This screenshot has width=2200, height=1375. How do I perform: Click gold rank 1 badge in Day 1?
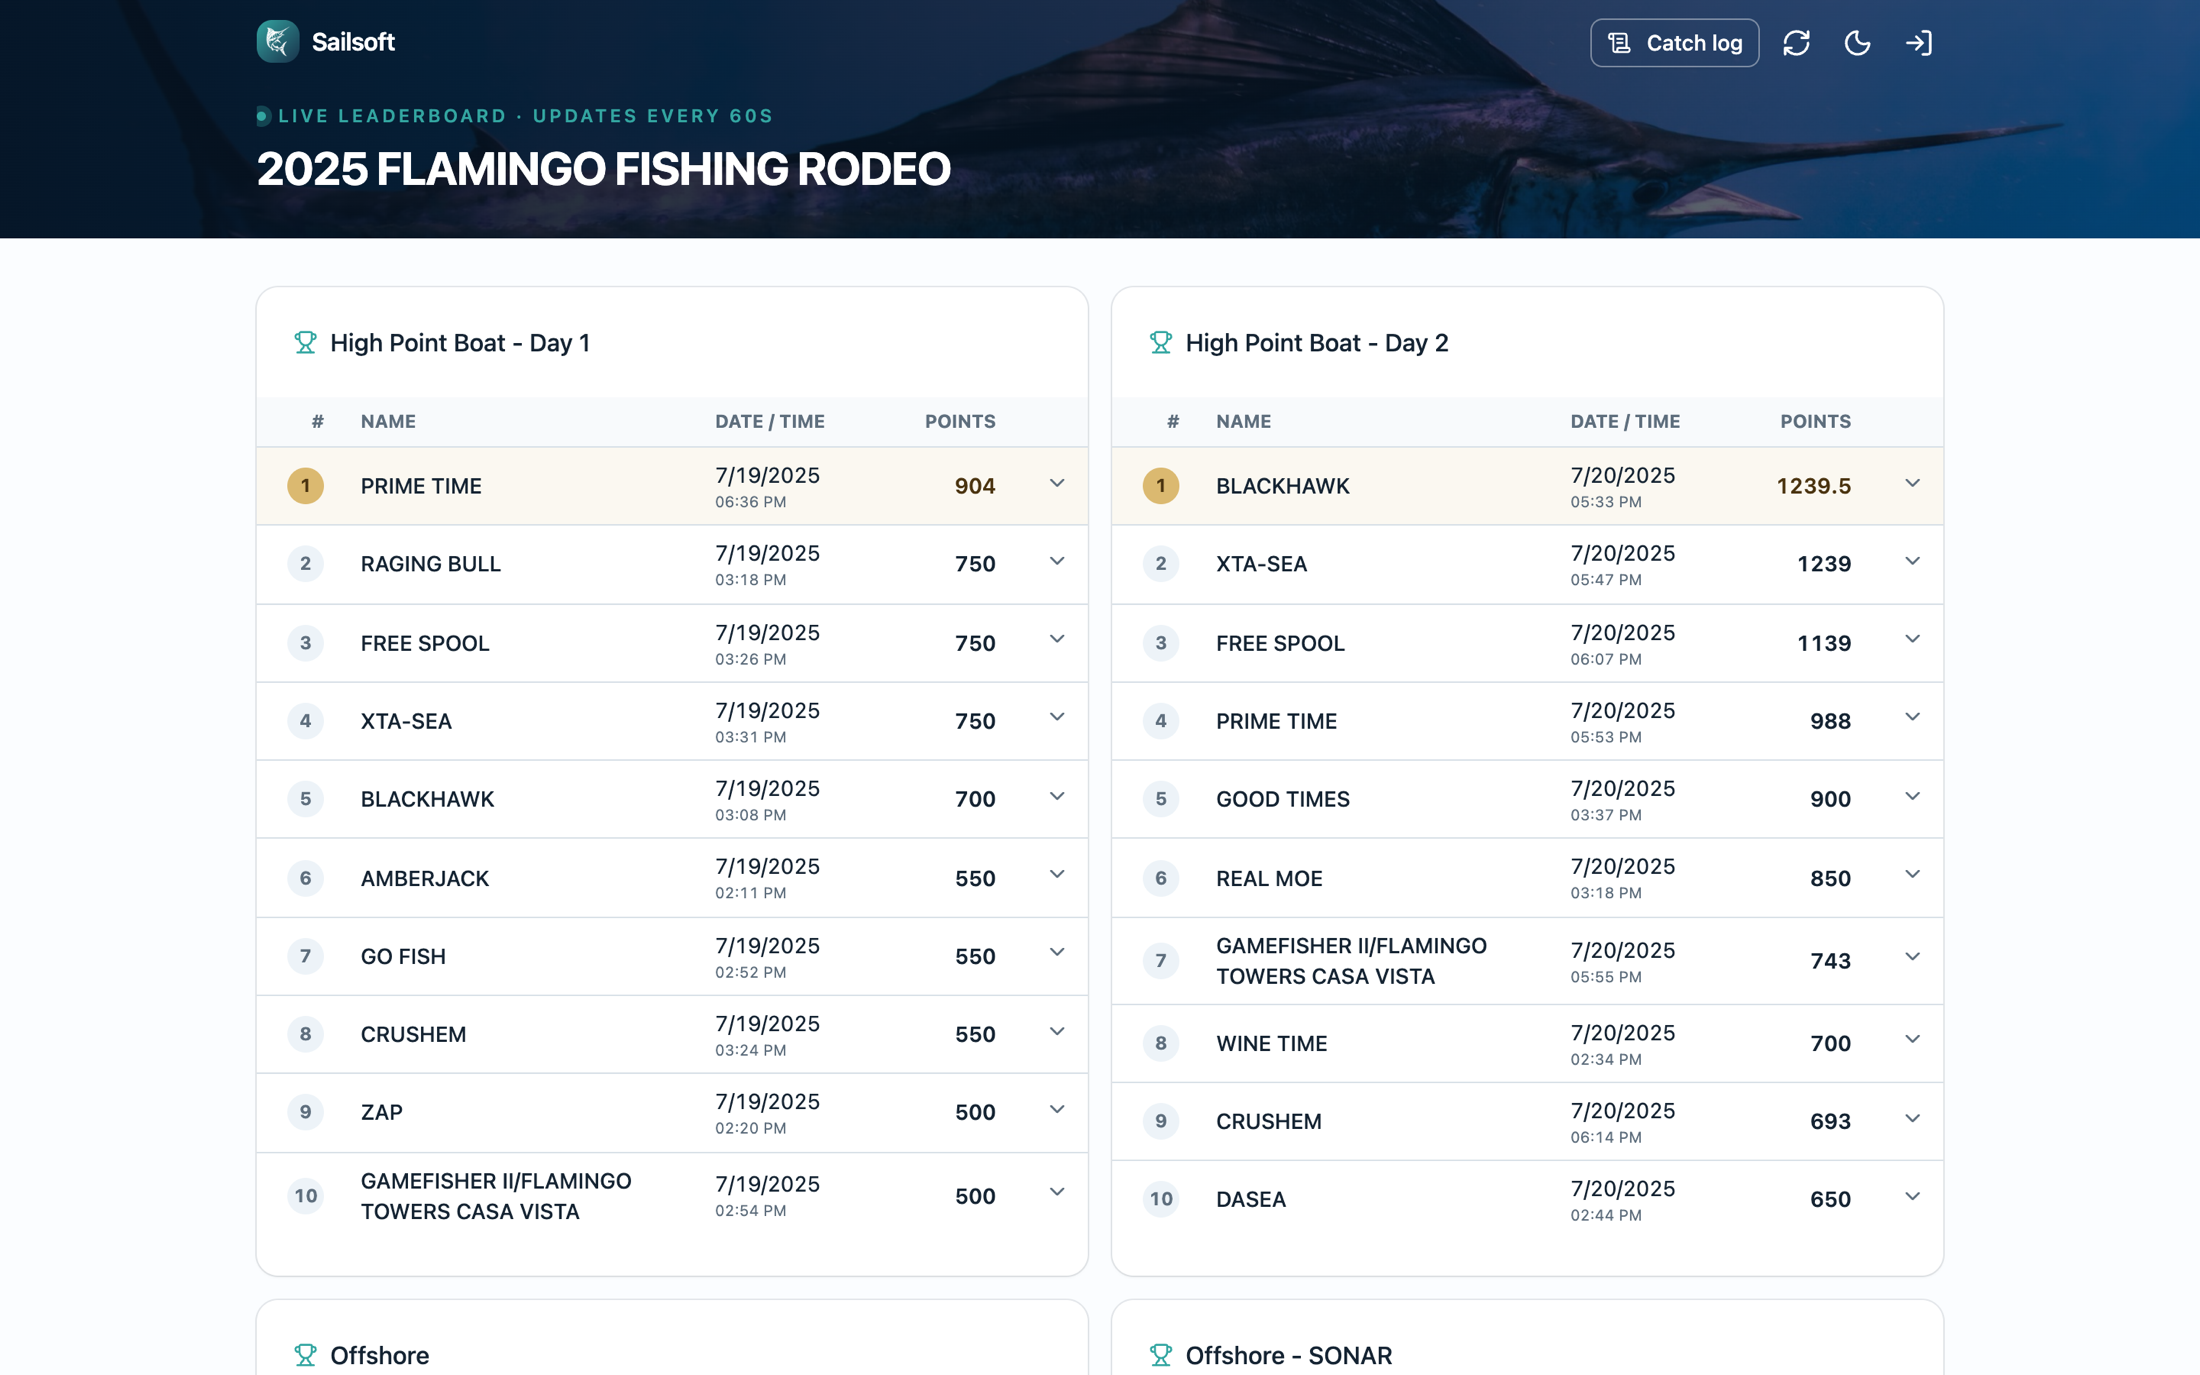pyautogui.click(x=305, y=486)
